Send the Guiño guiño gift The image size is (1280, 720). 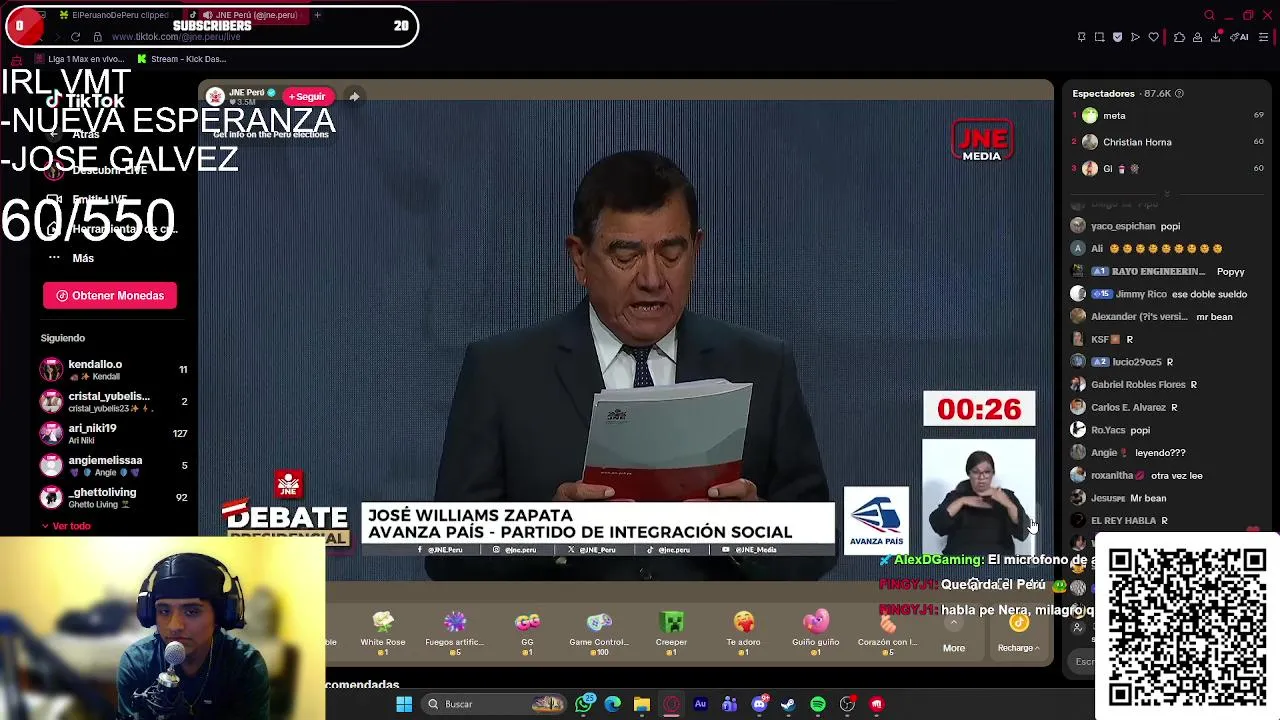click(x=815, y=632)
